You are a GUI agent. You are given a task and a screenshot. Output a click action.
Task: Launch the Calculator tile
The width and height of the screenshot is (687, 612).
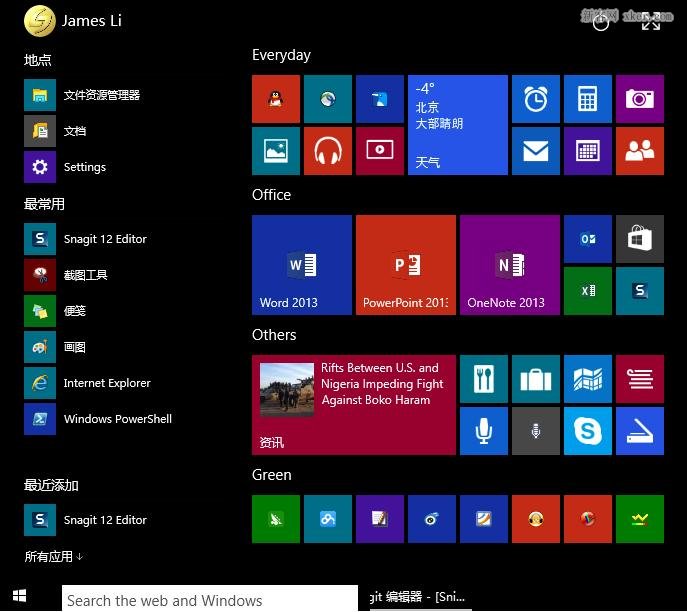pyautogui.click(x=588, y=99)
